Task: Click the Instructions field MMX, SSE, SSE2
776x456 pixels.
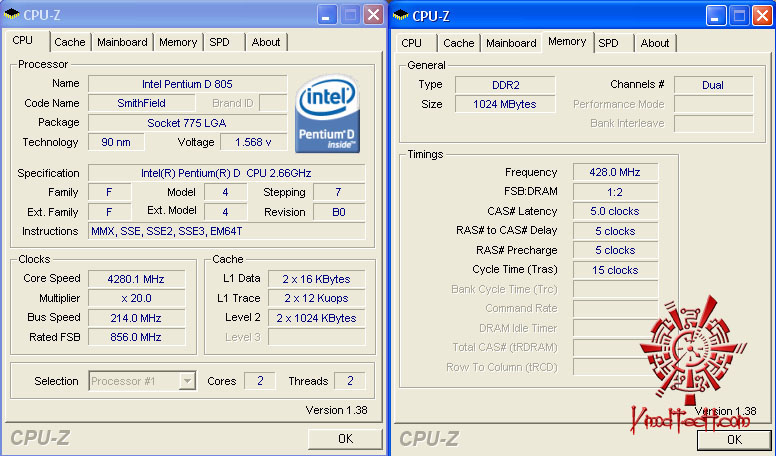Action: click(227, 231)
